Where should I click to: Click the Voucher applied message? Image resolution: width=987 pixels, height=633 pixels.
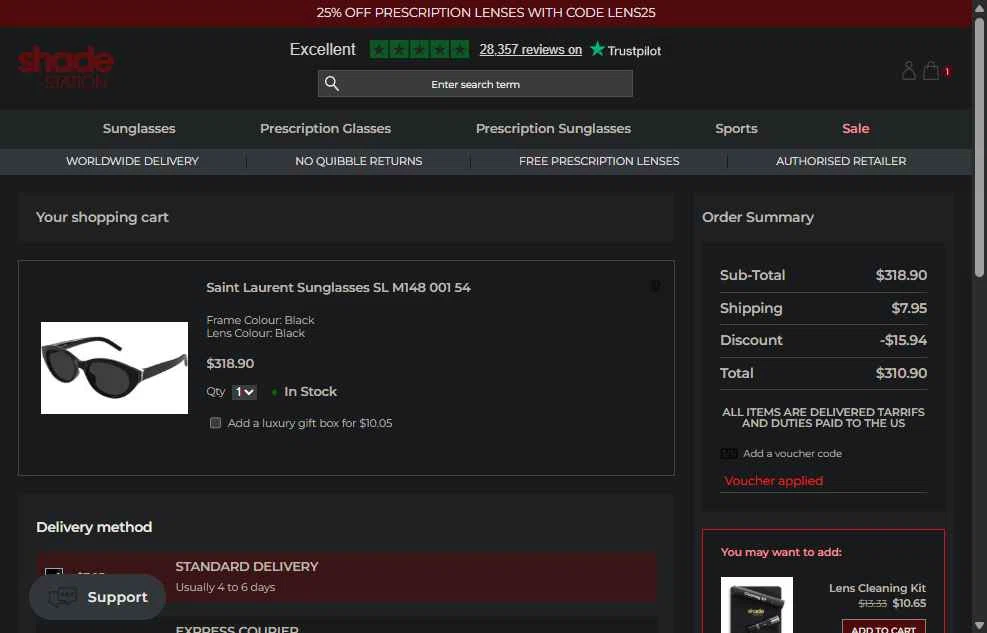coord(774,481)
